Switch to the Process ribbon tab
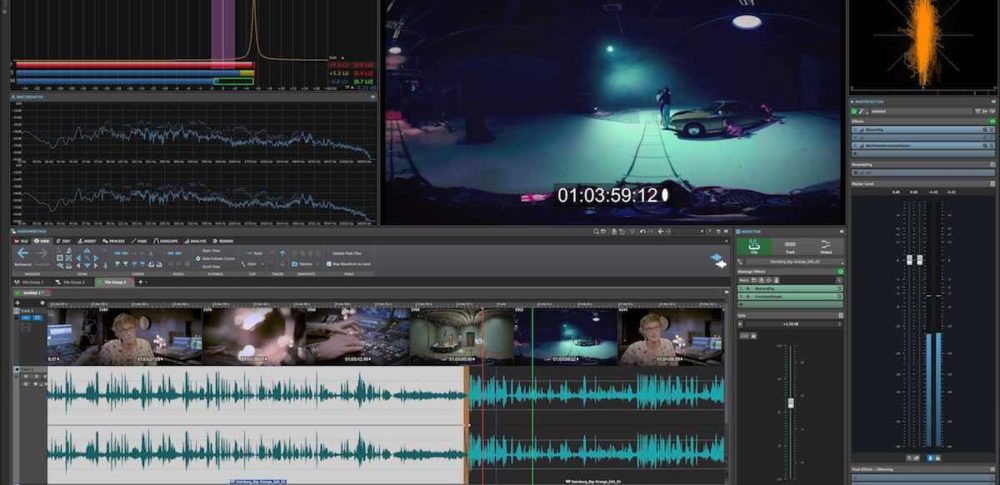Image resolution: width=1000 pixels, height=485 pixels. click(x=115, y=240)
